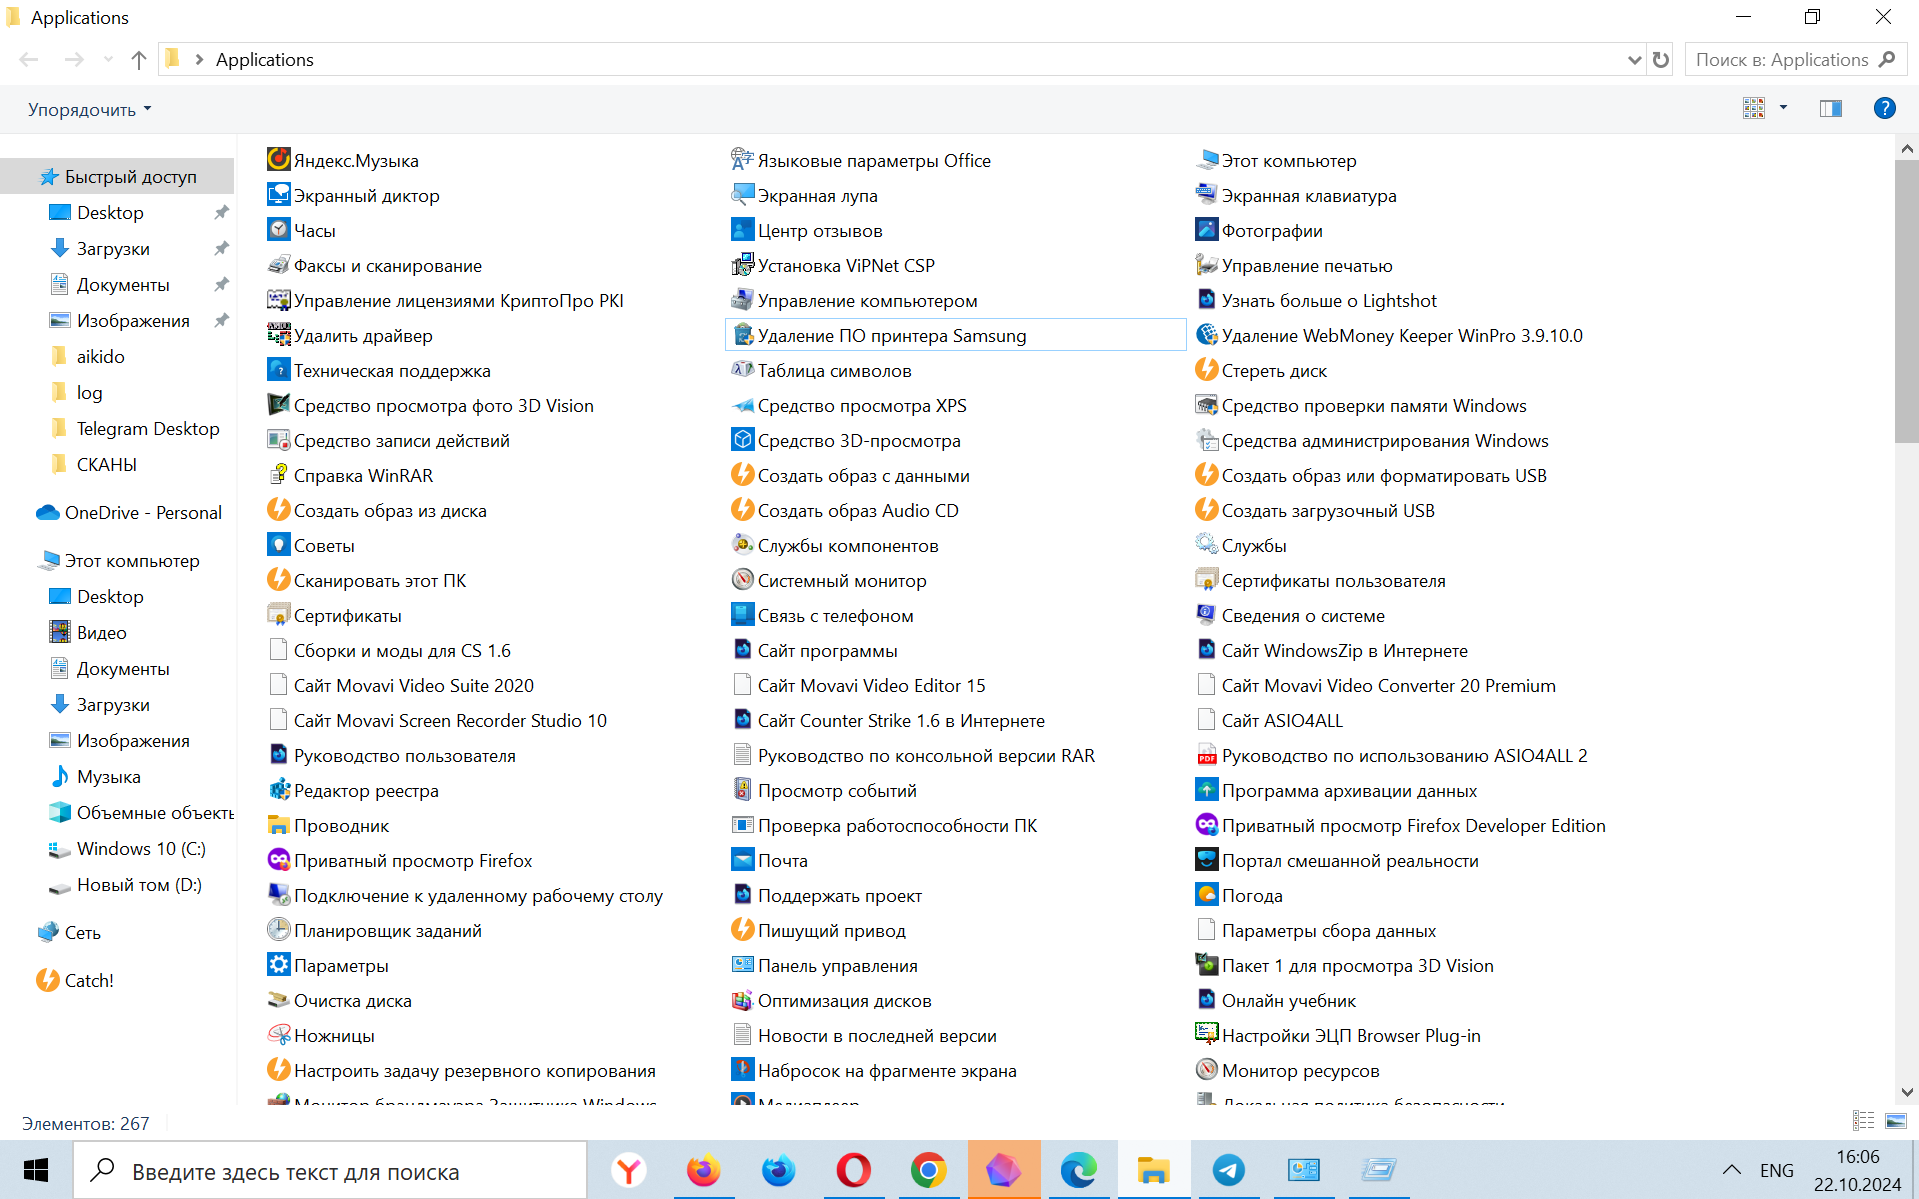Select the Экранная лупа icon
1919x1199 pixels.
pyautogui.click(x=743, y=194)
